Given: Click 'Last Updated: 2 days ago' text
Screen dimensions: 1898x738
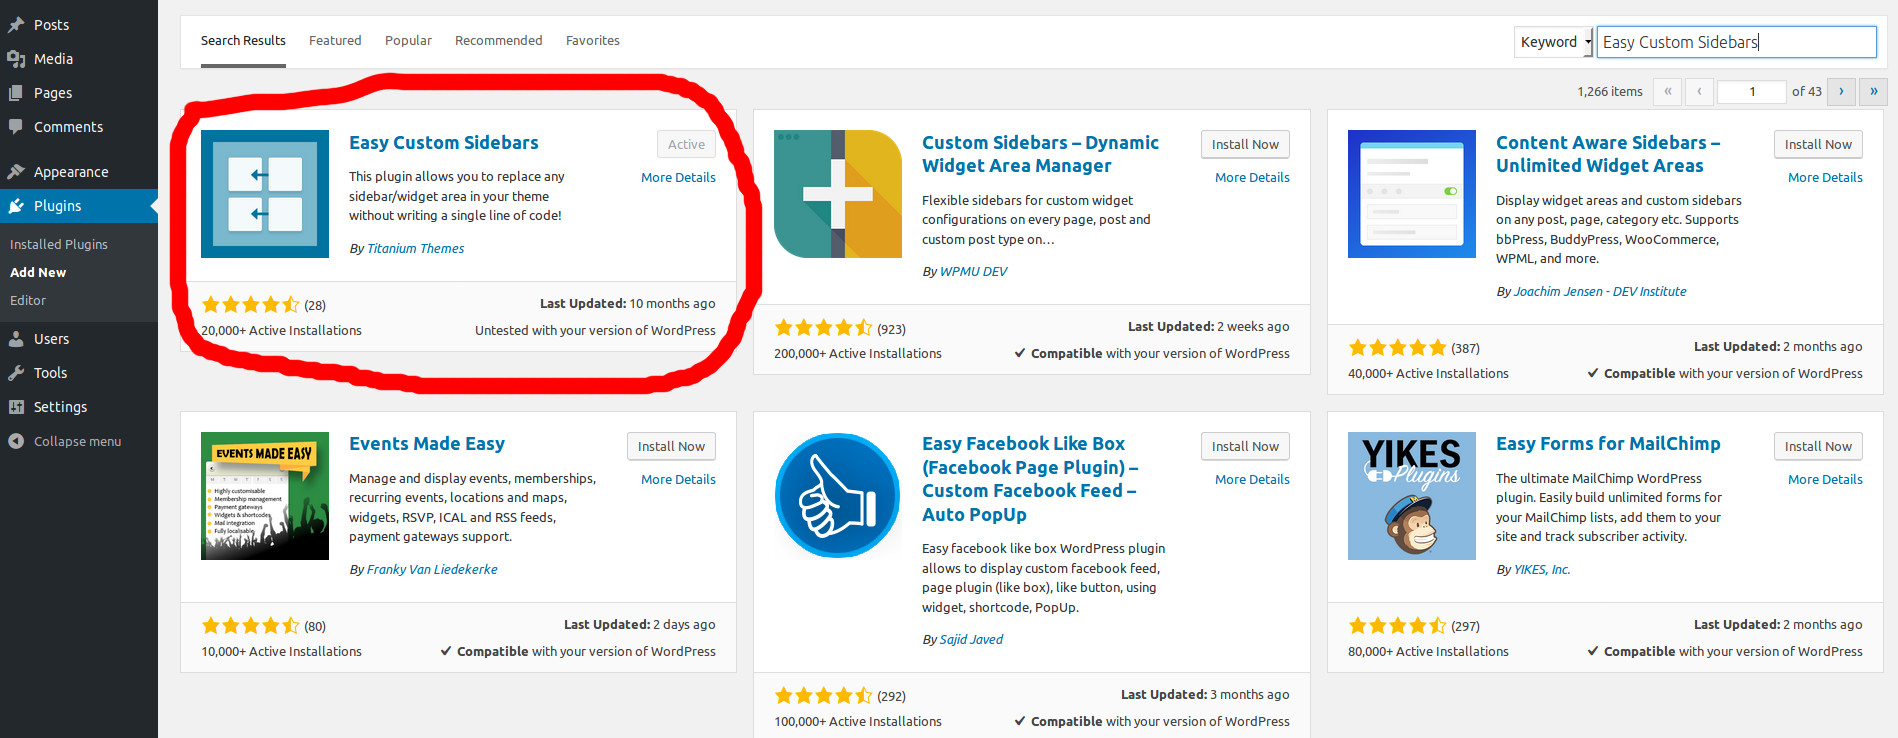Looking at the screenshot, I should 639,624.
